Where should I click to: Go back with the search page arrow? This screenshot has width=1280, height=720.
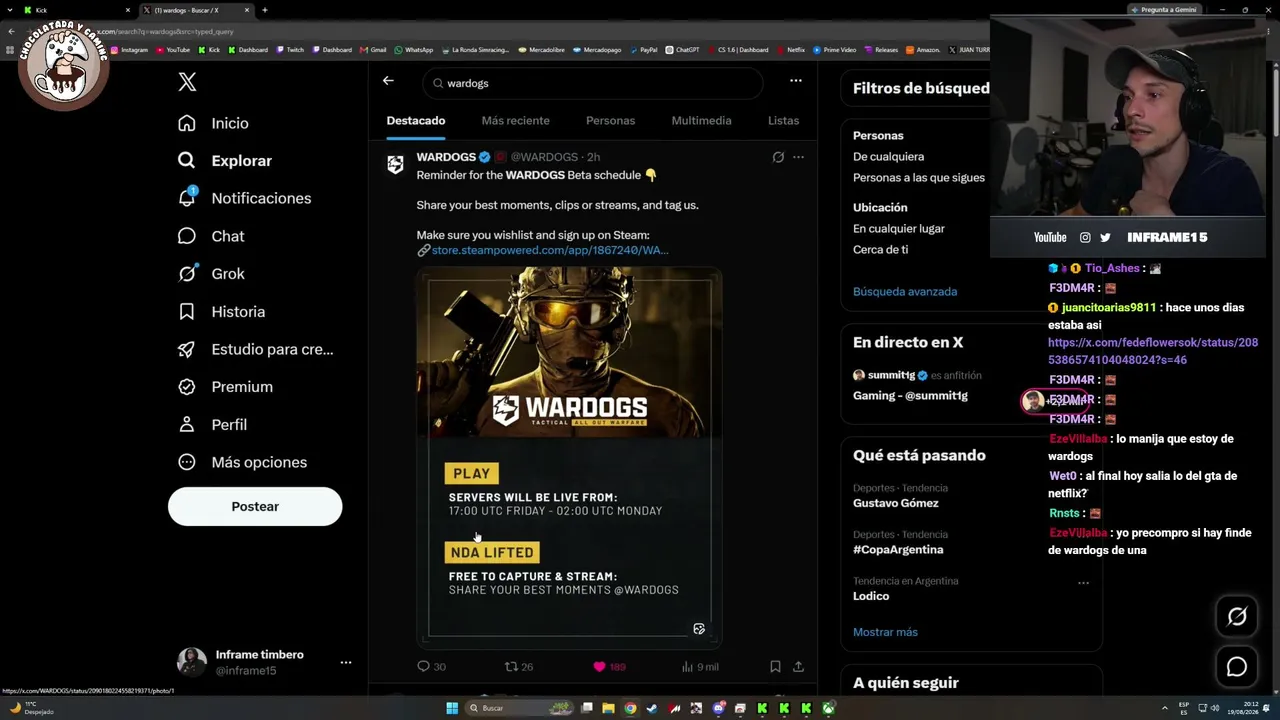tap(388, 81)
